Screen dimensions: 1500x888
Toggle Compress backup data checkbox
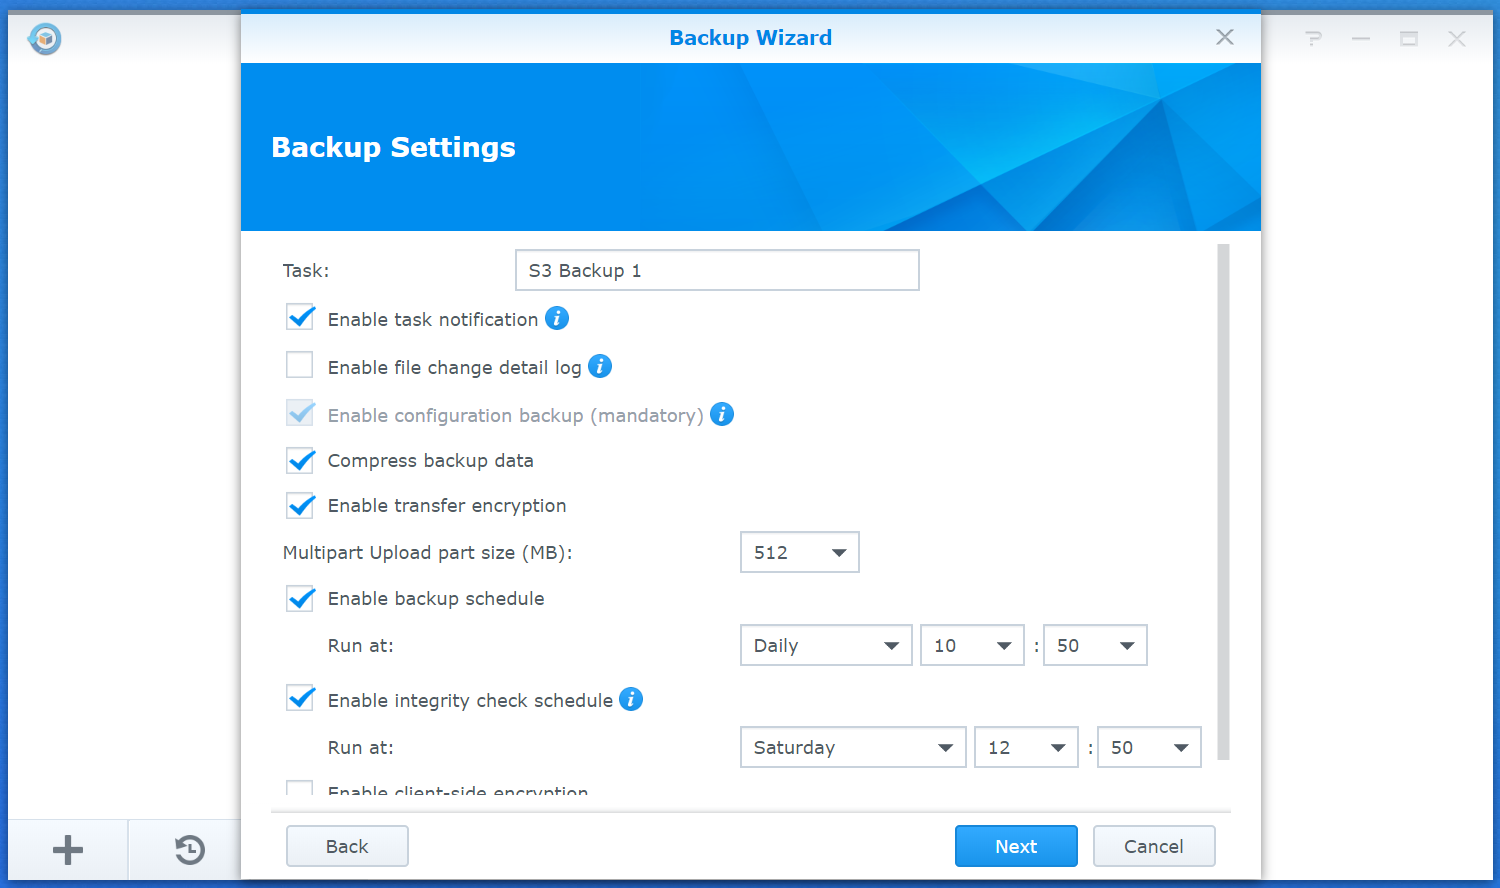click(x=300, y=460)
